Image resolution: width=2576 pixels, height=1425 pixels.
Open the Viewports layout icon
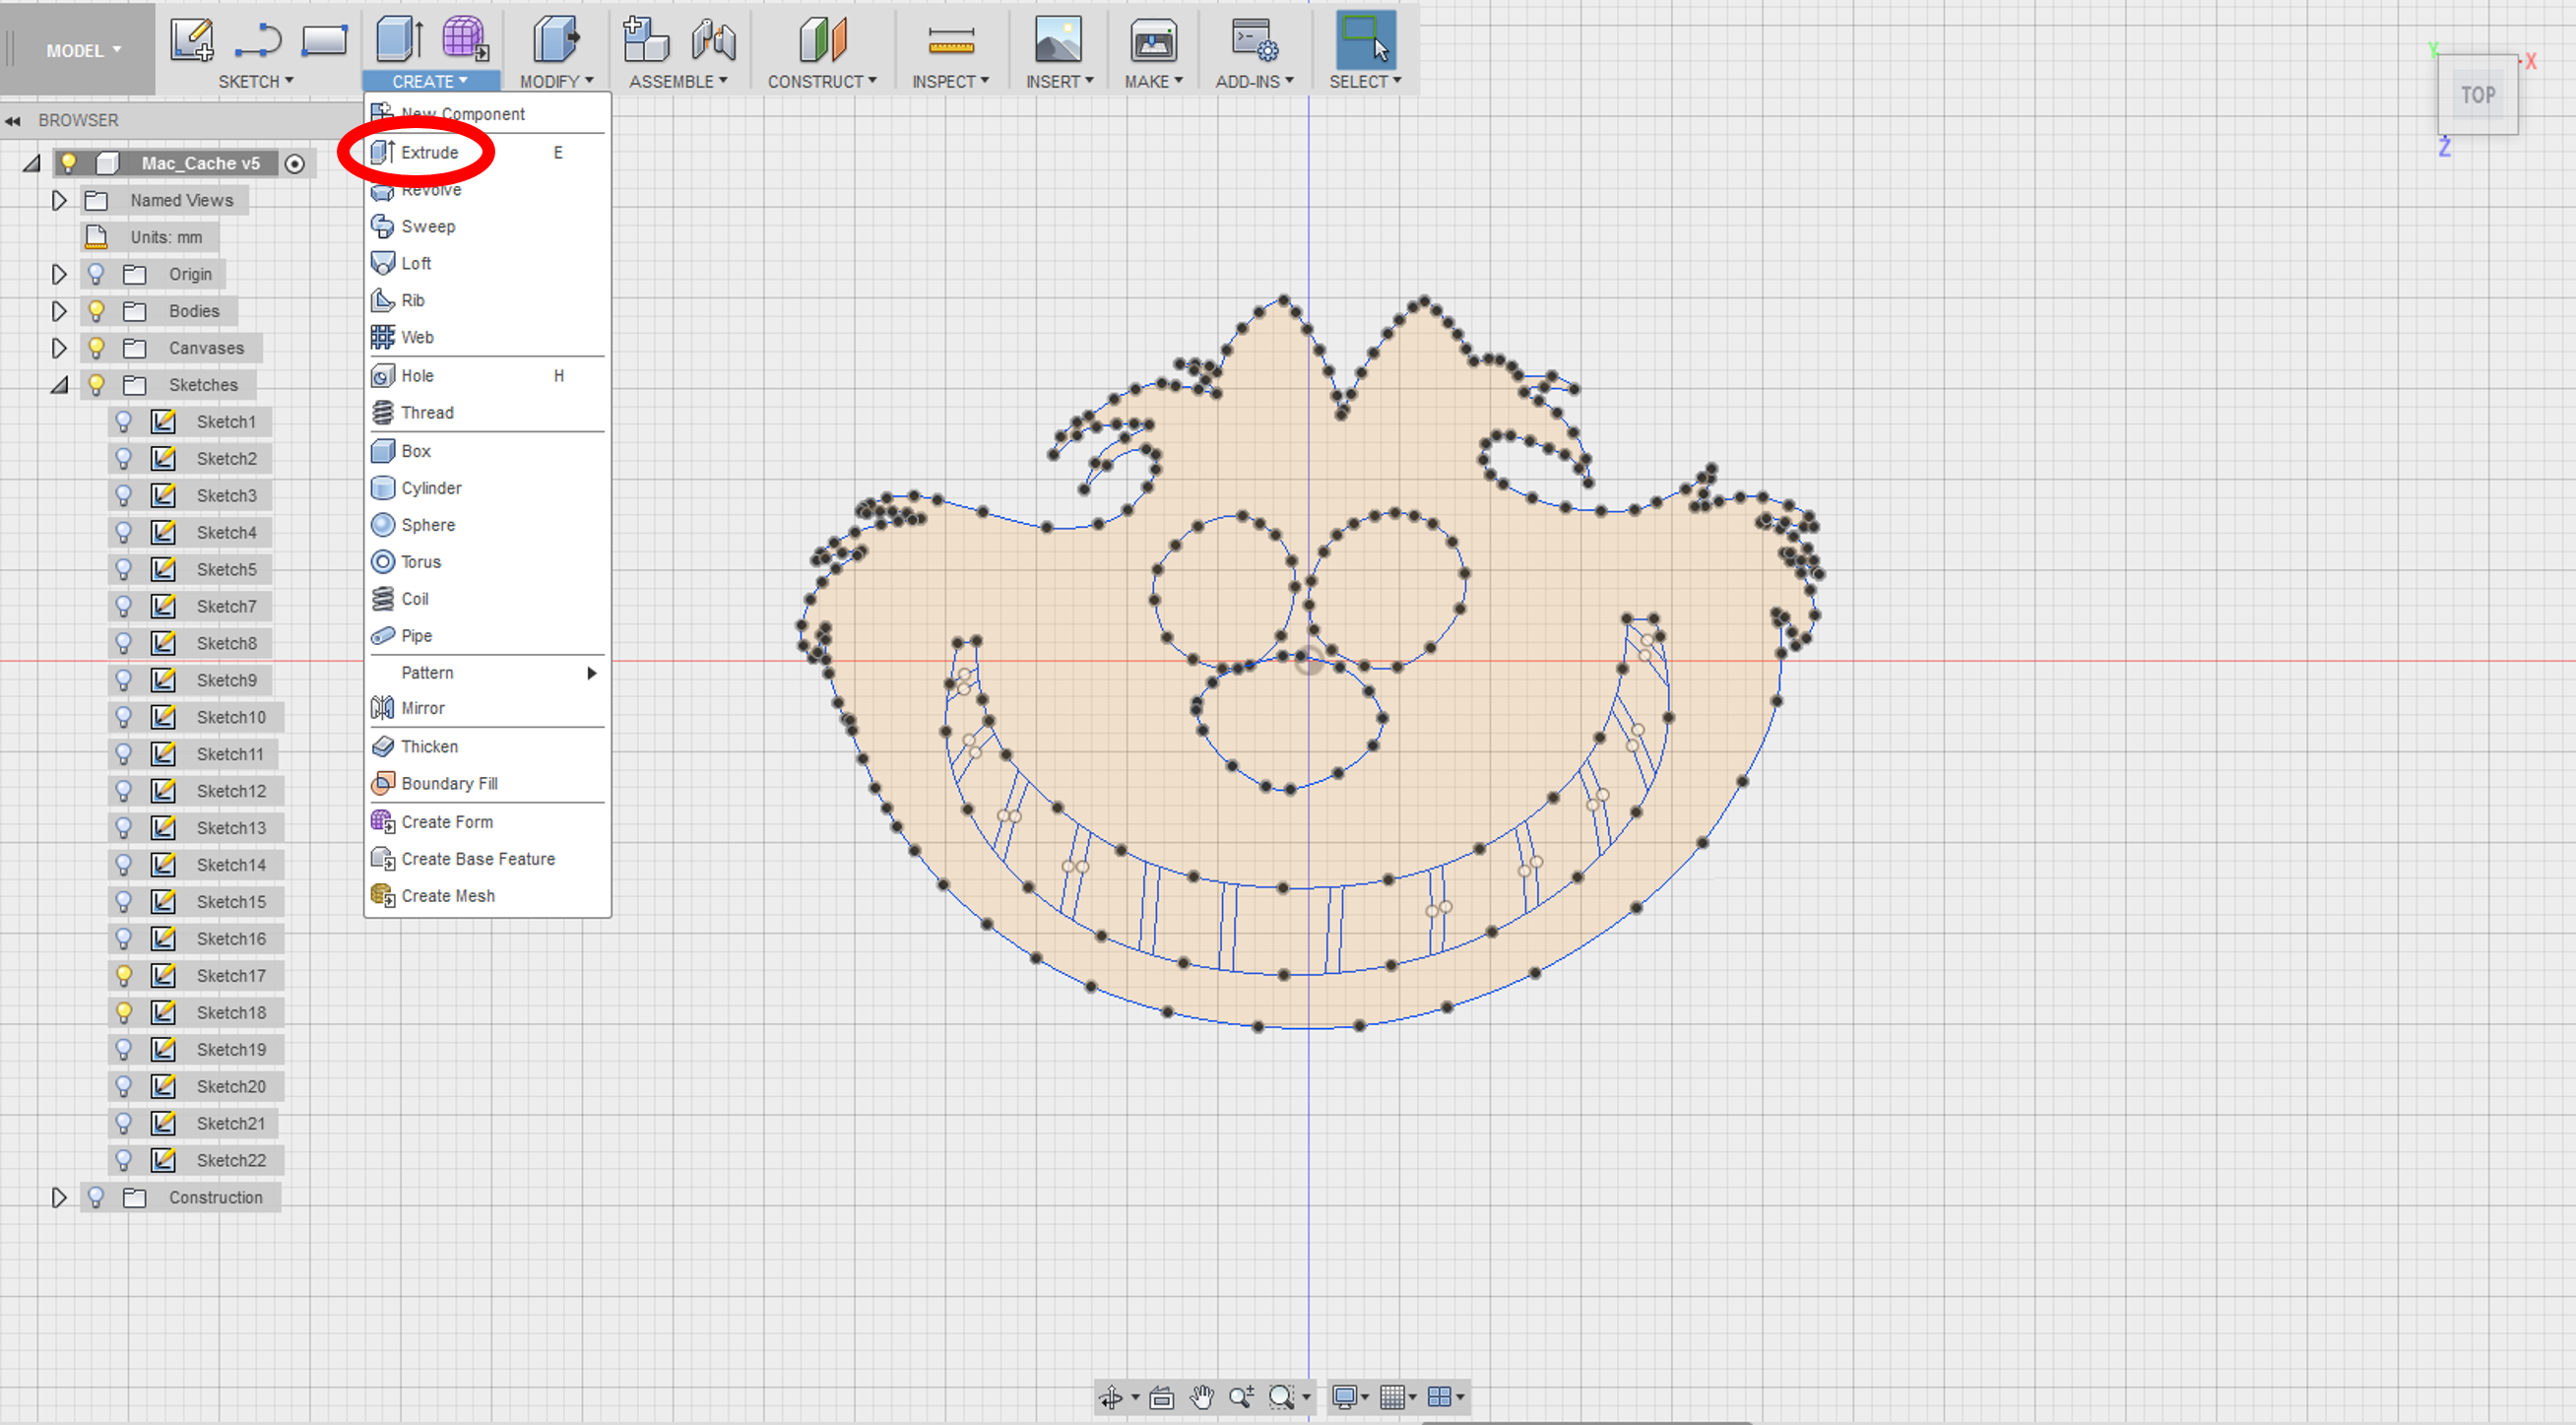coord(1439,1398)
